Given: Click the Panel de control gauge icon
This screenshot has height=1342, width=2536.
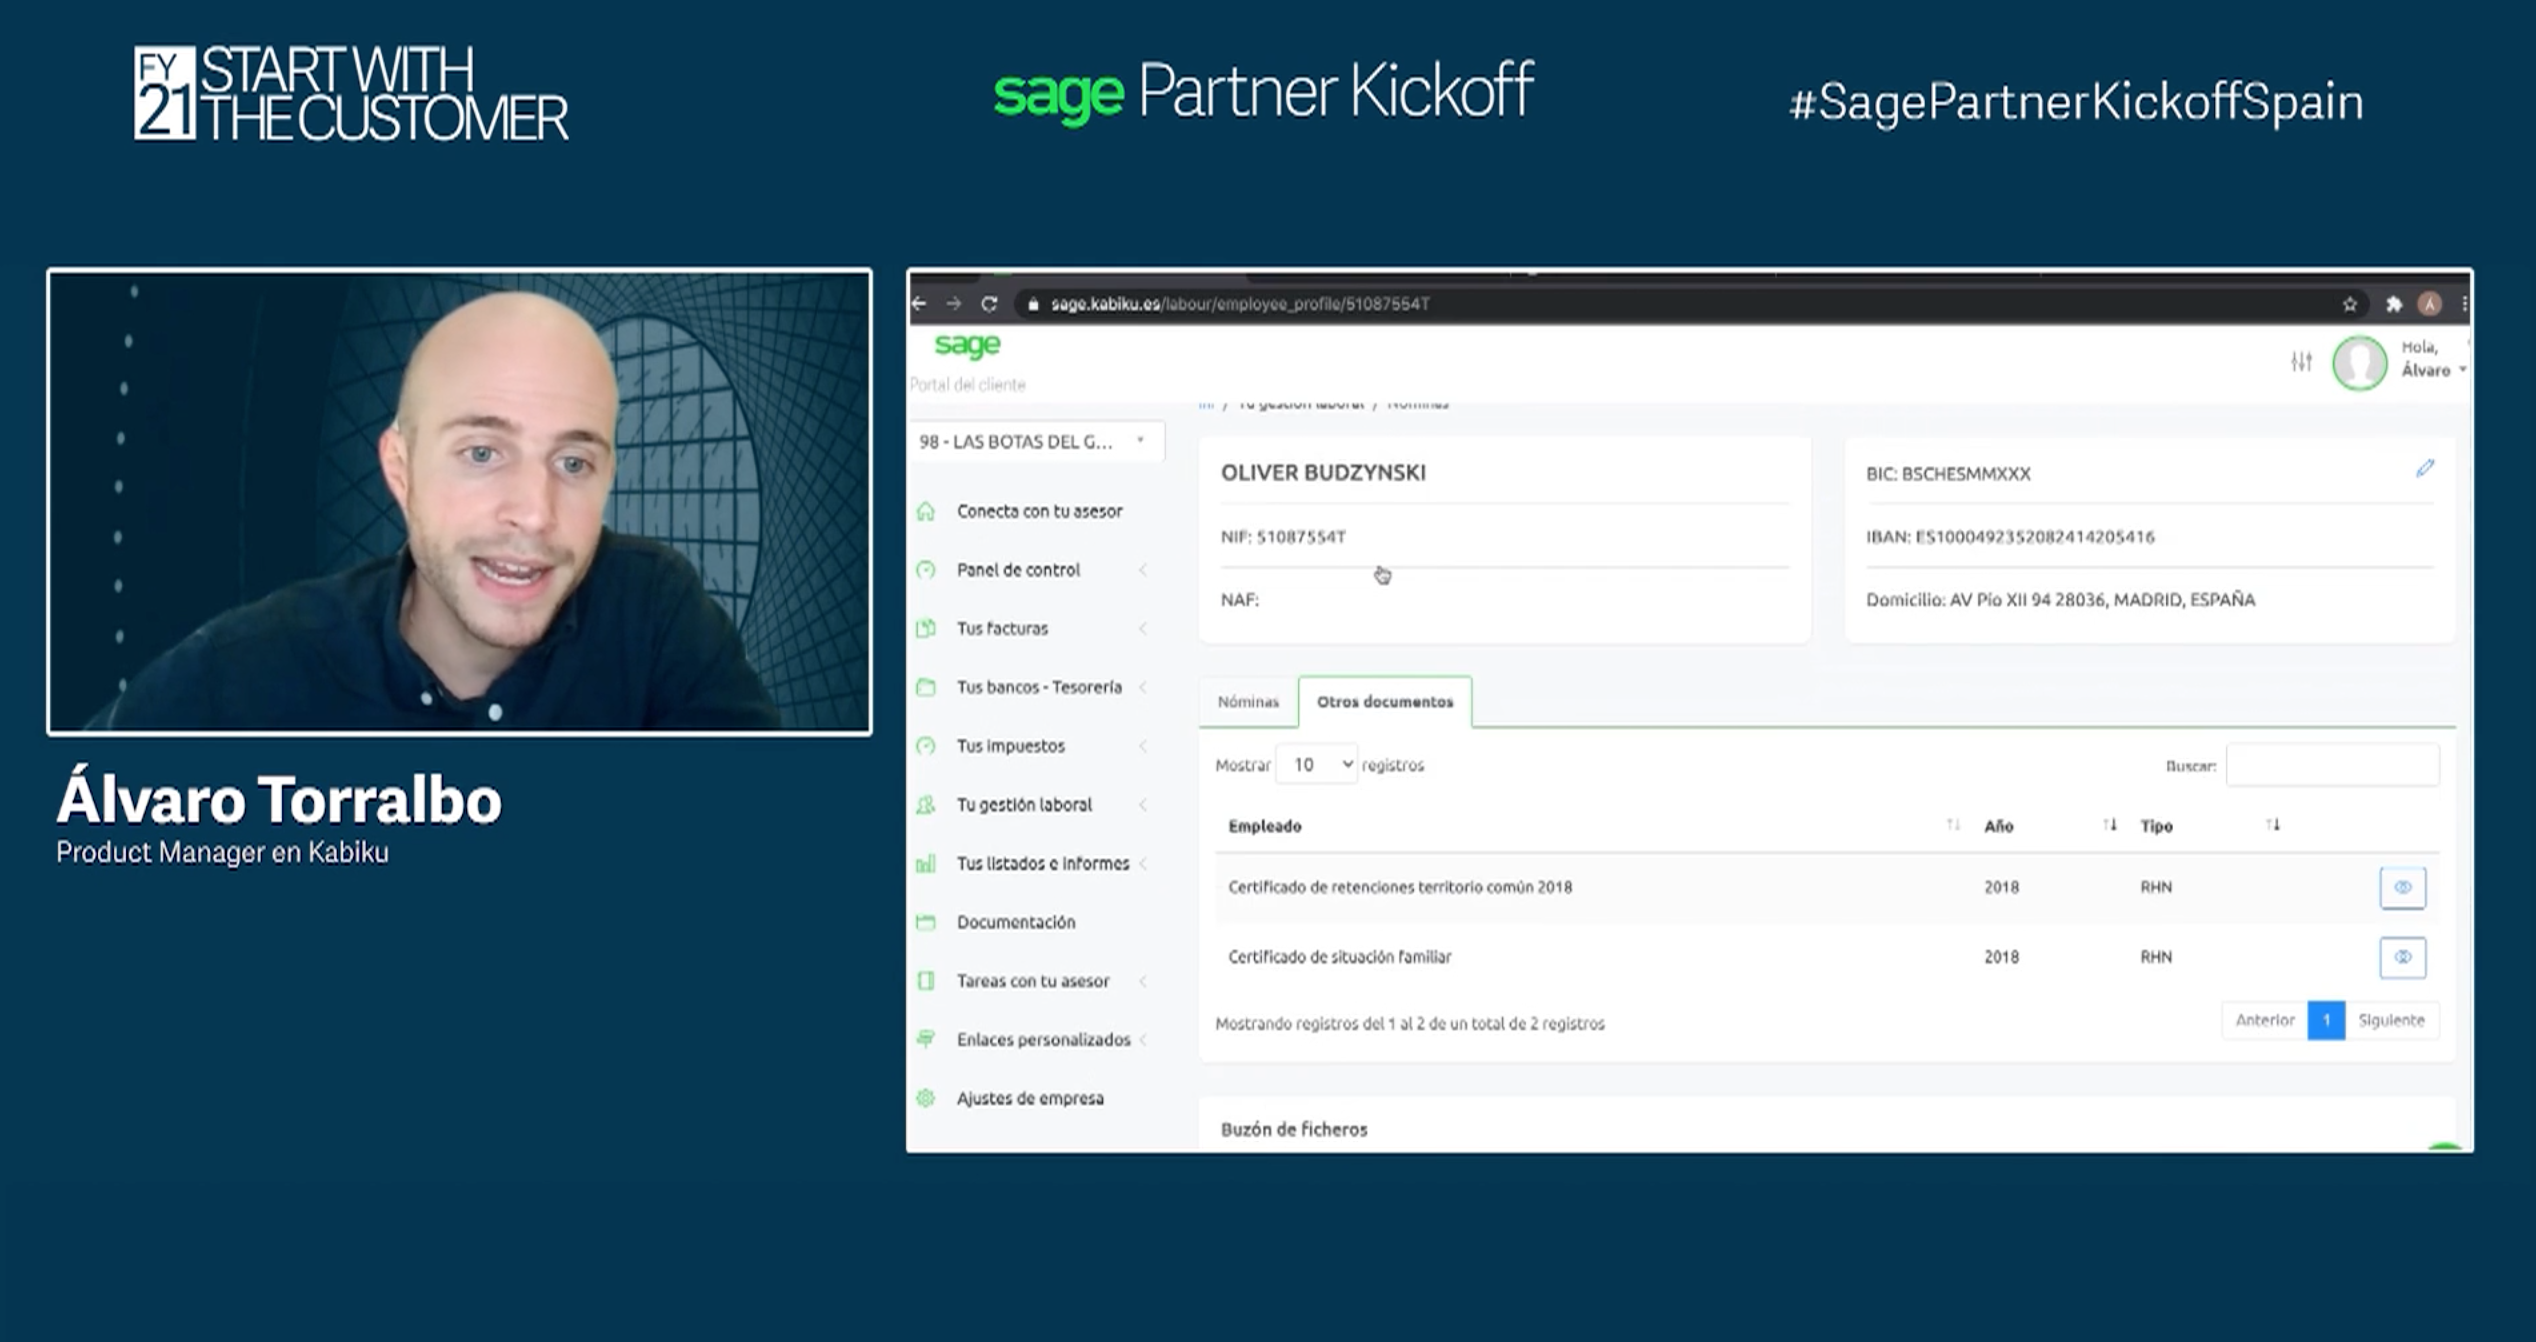Looking at the screenshot, I should coord(926,570).
